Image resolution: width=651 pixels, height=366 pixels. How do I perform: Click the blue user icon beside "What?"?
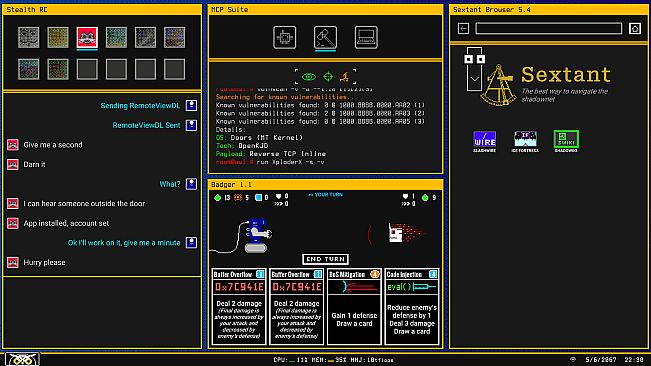pyautogui.click(x=191, y=184)
